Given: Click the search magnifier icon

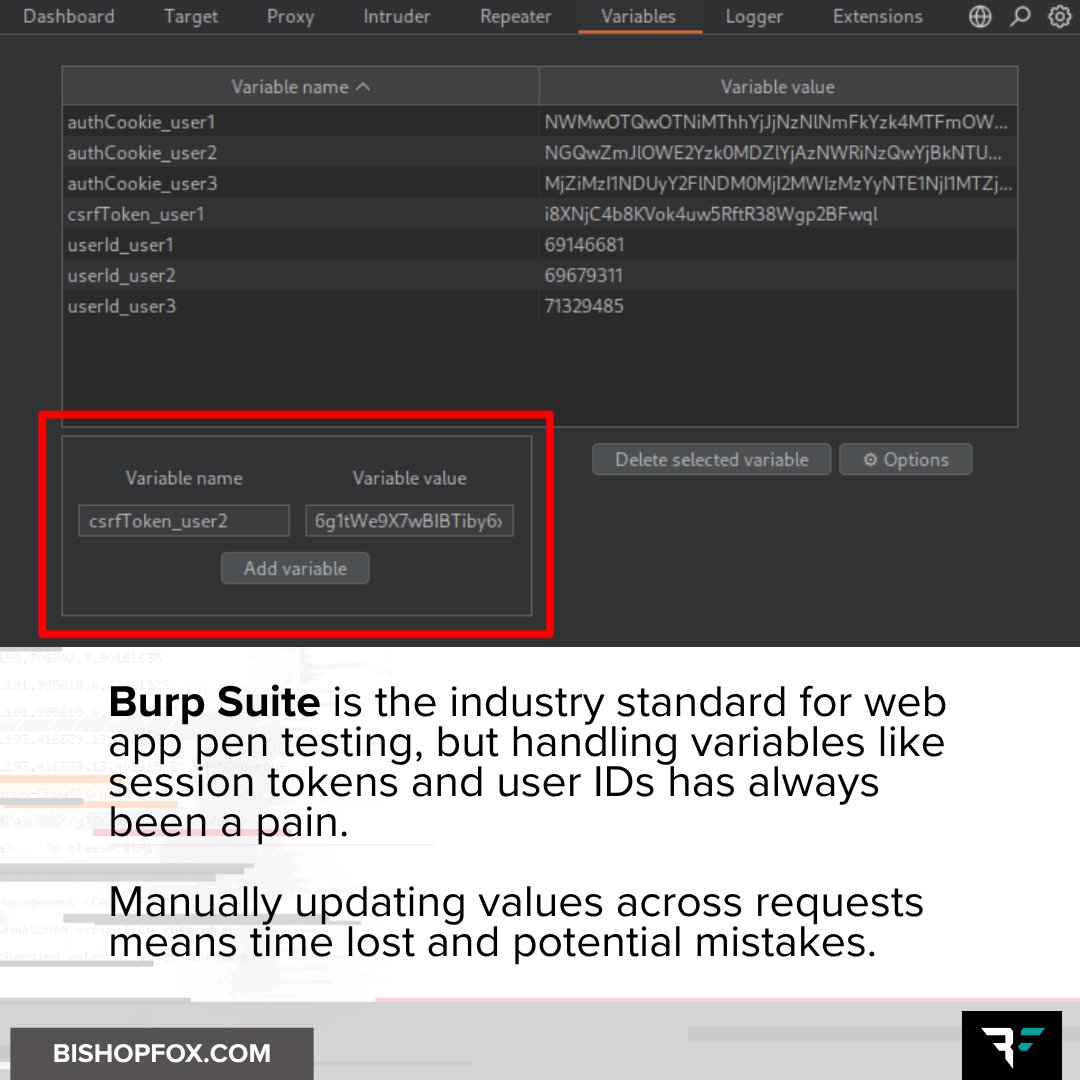Looking at the screenshot, I should click(1020, 16).
